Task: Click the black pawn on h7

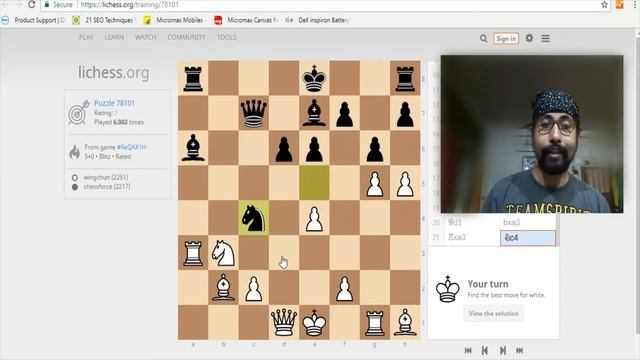Action: [x=405, y=113]
